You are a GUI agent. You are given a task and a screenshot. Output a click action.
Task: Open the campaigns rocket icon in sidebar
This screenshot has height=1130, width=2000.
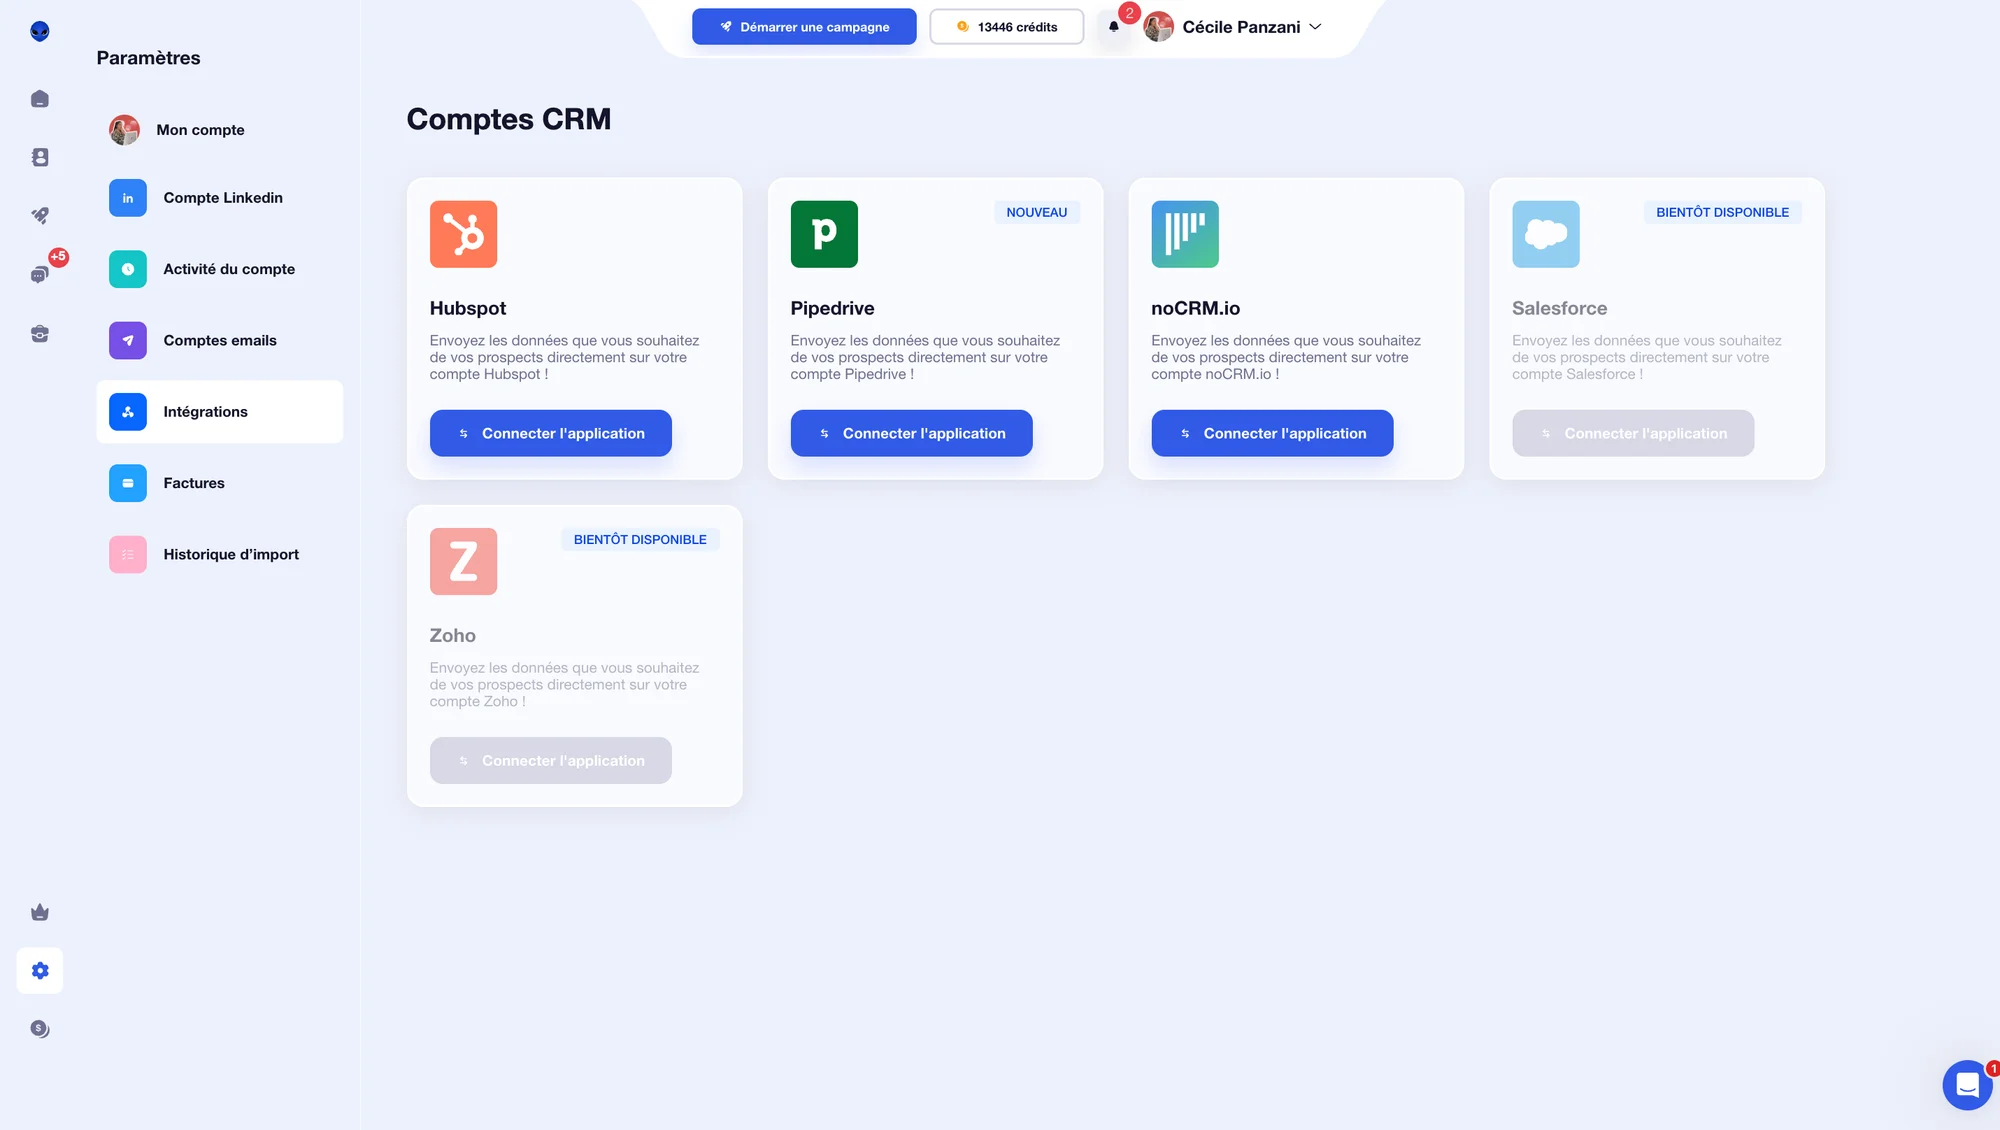click(x=39, y=215)
